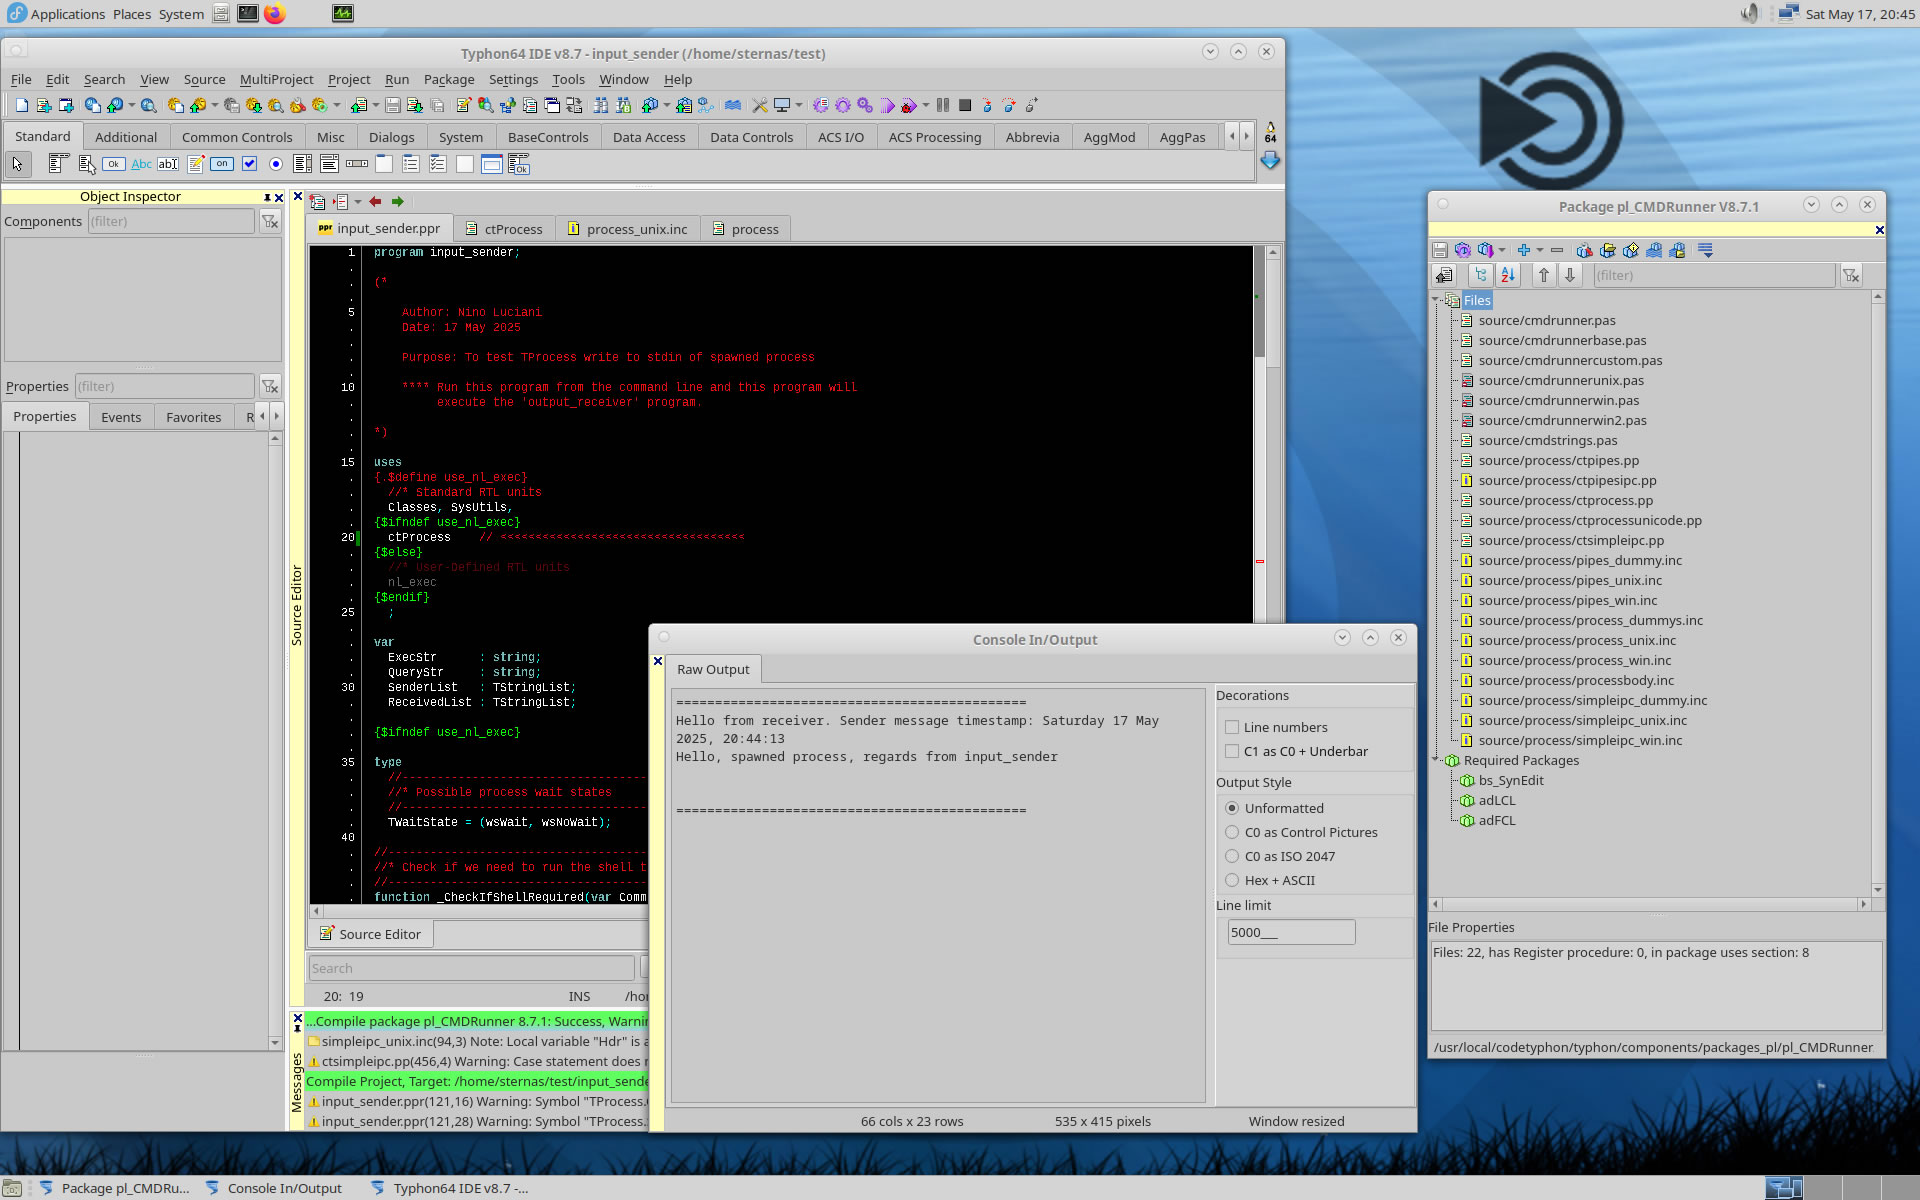
Task: Select the TScrollBar component icon
Action: pos(357,164)
